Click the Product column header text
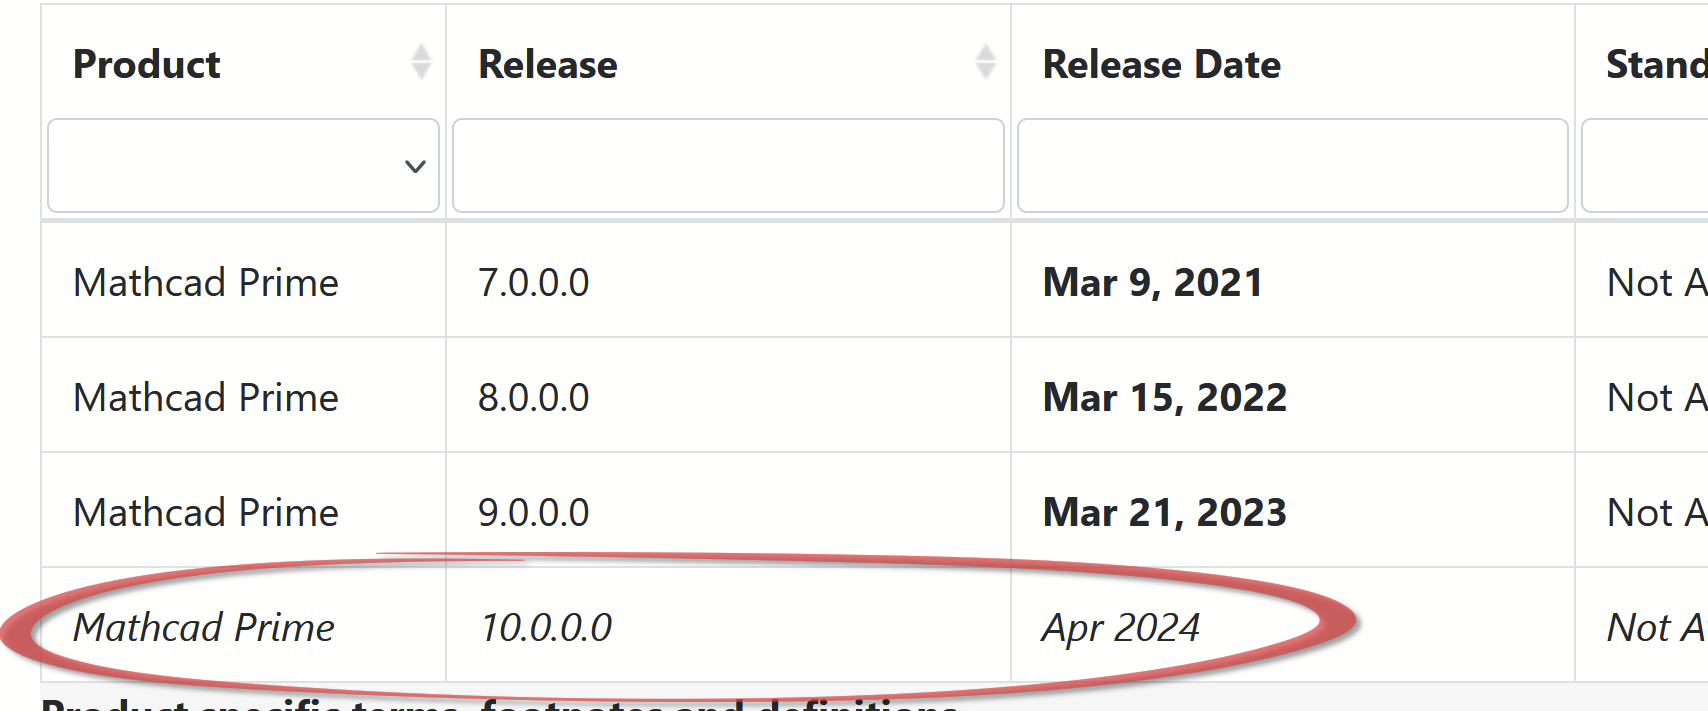This screenshot has width=1708, height=711. 147,65
